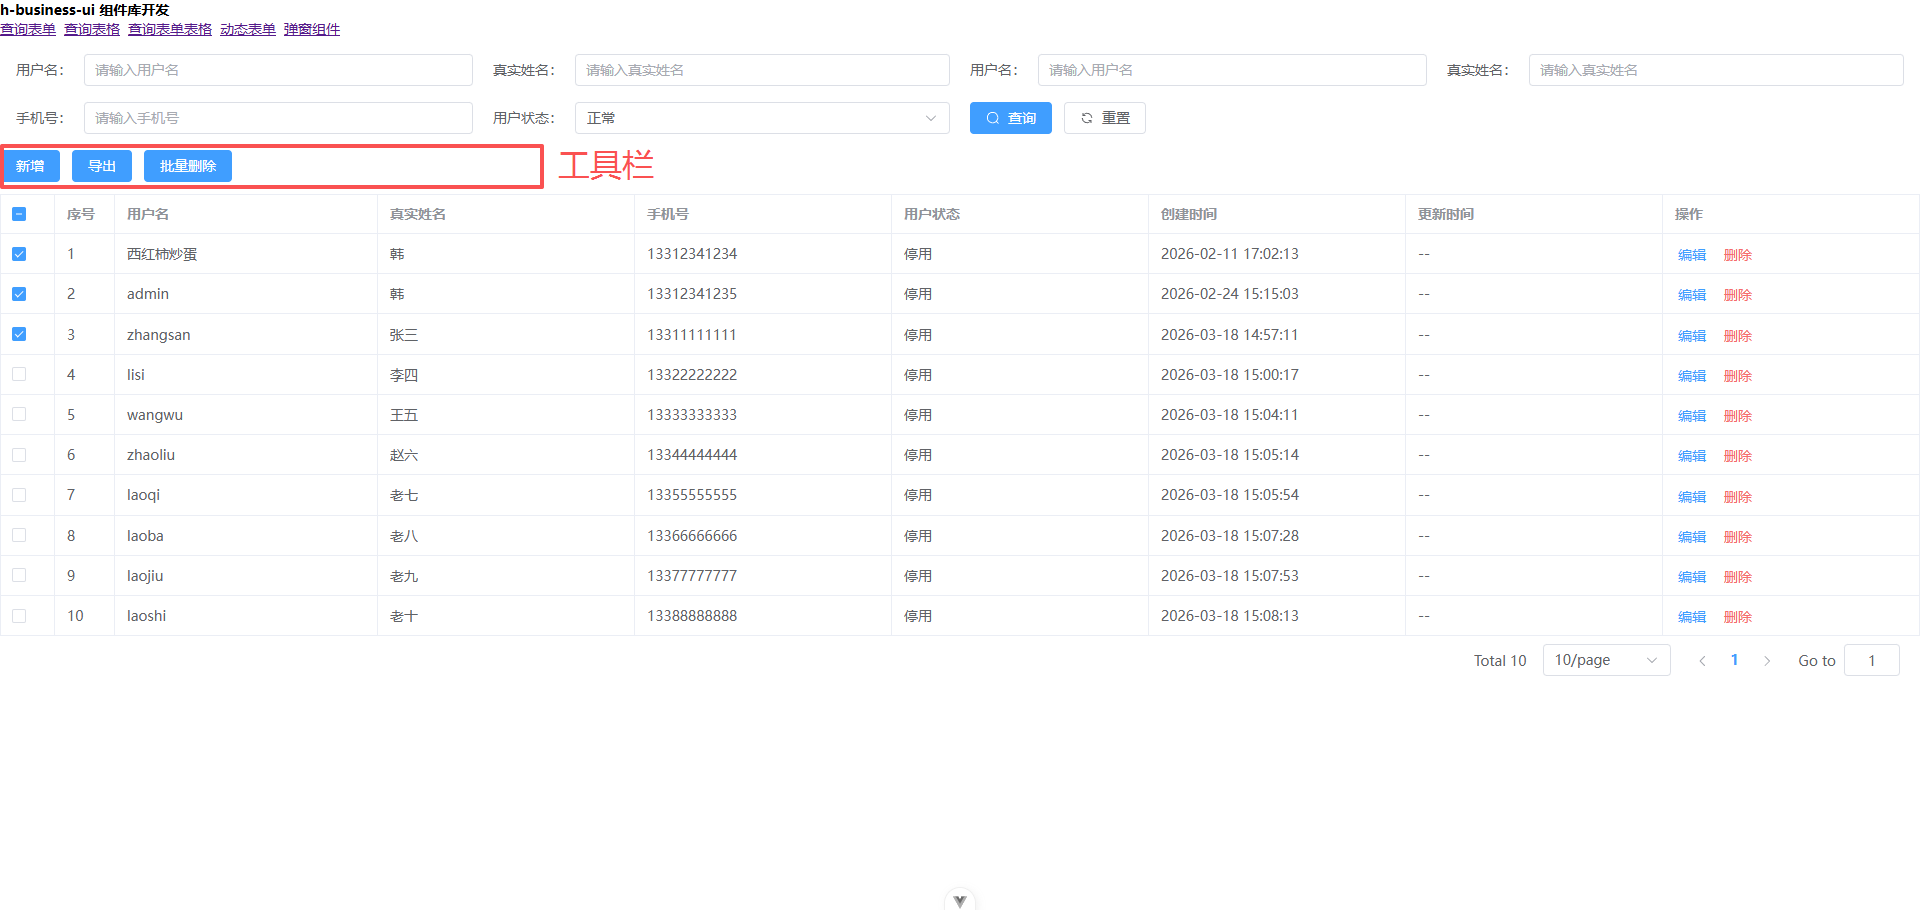Delete the zhangsan row
The width and height of the screenshot is (1920, 910).
(1738, 336)
